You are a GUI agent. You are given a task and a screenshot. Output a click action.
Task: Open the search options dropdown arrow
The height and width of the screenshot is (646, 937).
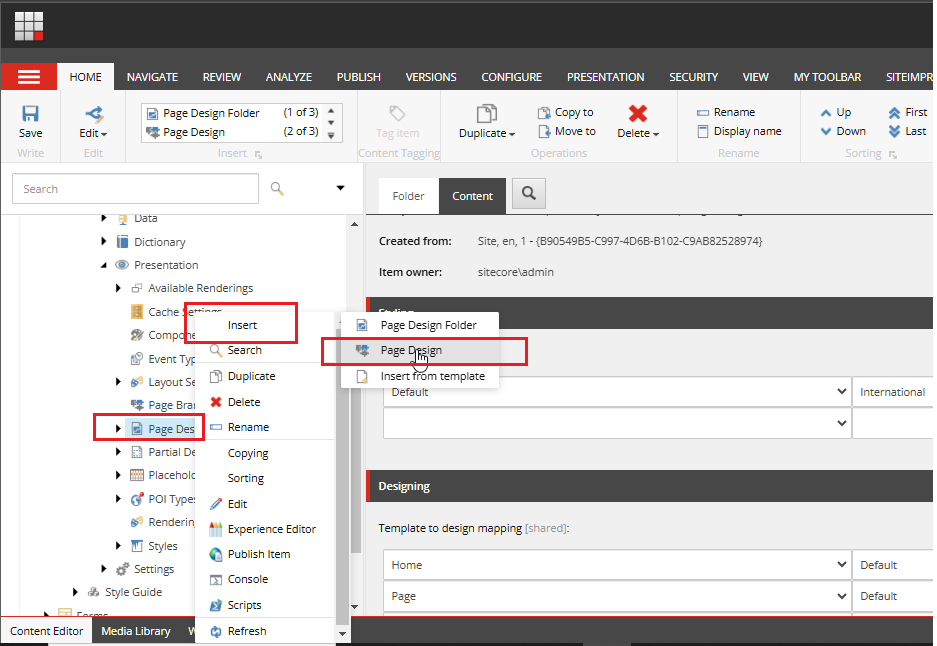coord(340,189)
